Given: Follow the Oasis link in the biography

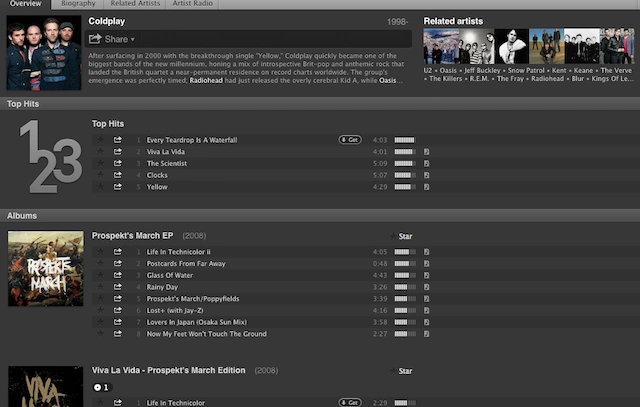Looking at the screenshot, I should click(x=387, y=80).
